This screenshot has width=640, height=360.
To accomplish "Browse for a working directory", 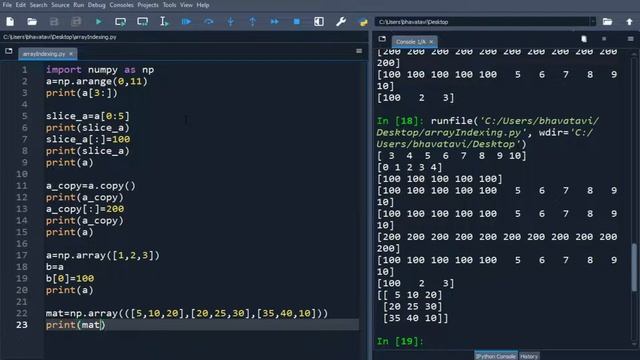I will 607,22.
